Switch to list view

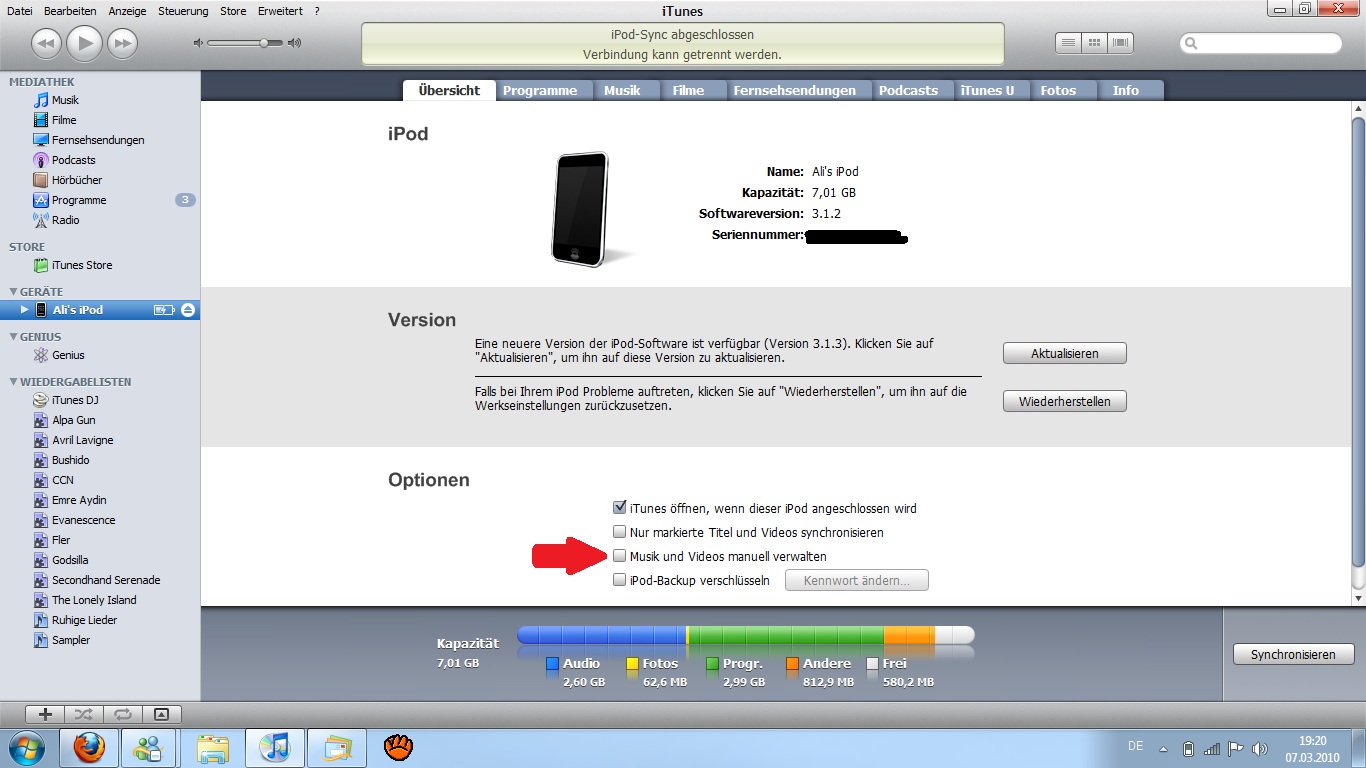(1069, 43)
